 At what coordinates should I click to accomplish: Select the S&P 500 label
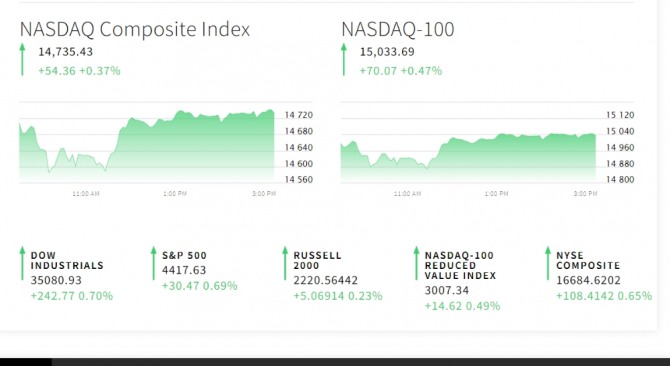click(184, 255)
